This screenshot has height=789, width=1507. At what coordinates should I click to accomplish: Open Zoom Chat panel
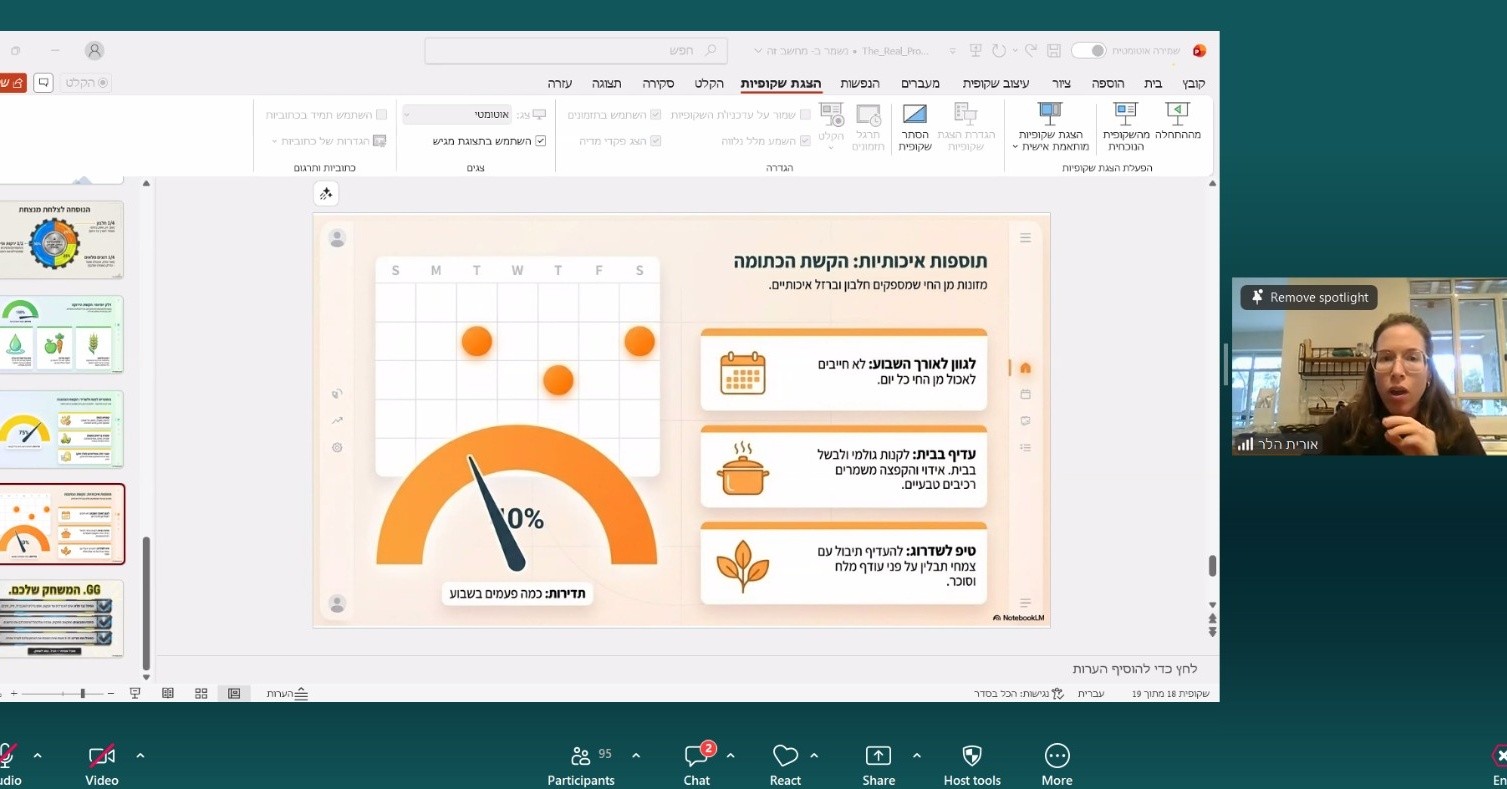(697, 765)
